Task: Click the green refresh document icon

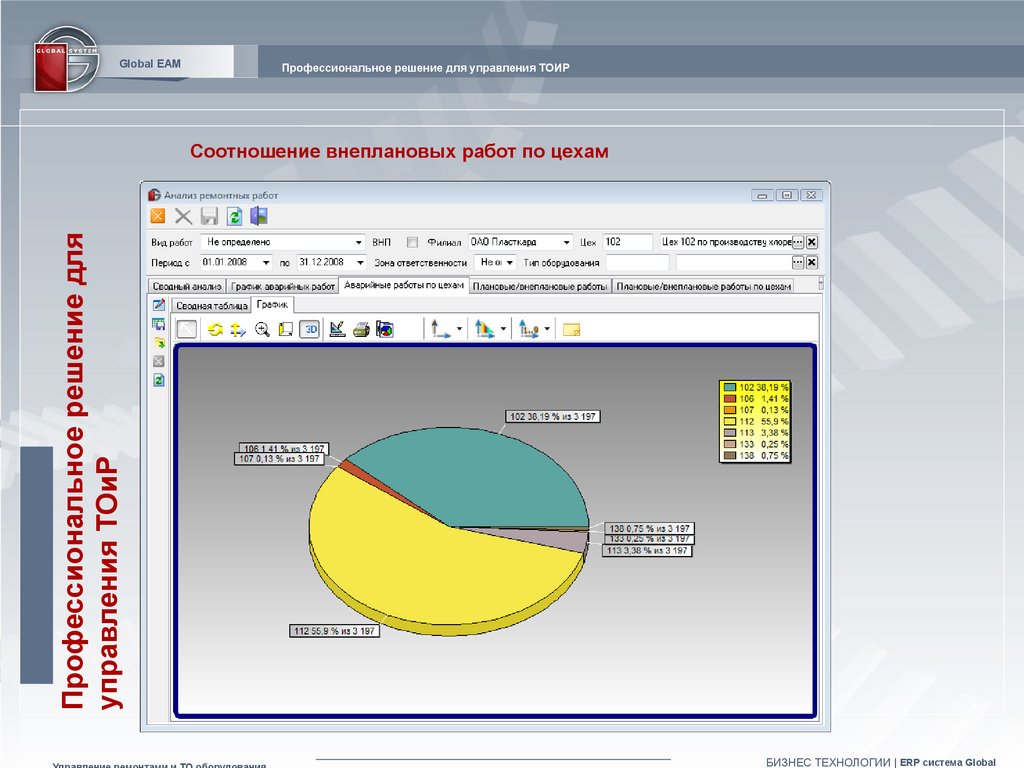Action: (x=234, y=216)
